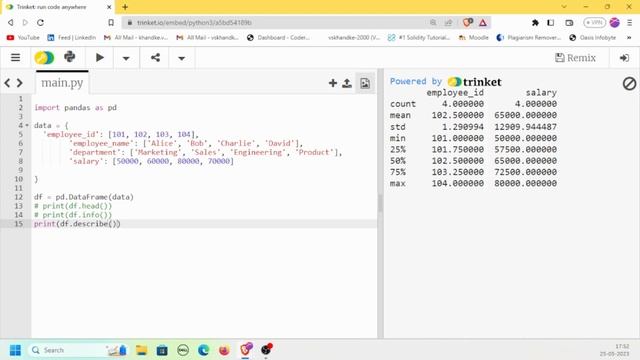Select the Trinket browser tab
640x360 pixels.
point(57,7)
